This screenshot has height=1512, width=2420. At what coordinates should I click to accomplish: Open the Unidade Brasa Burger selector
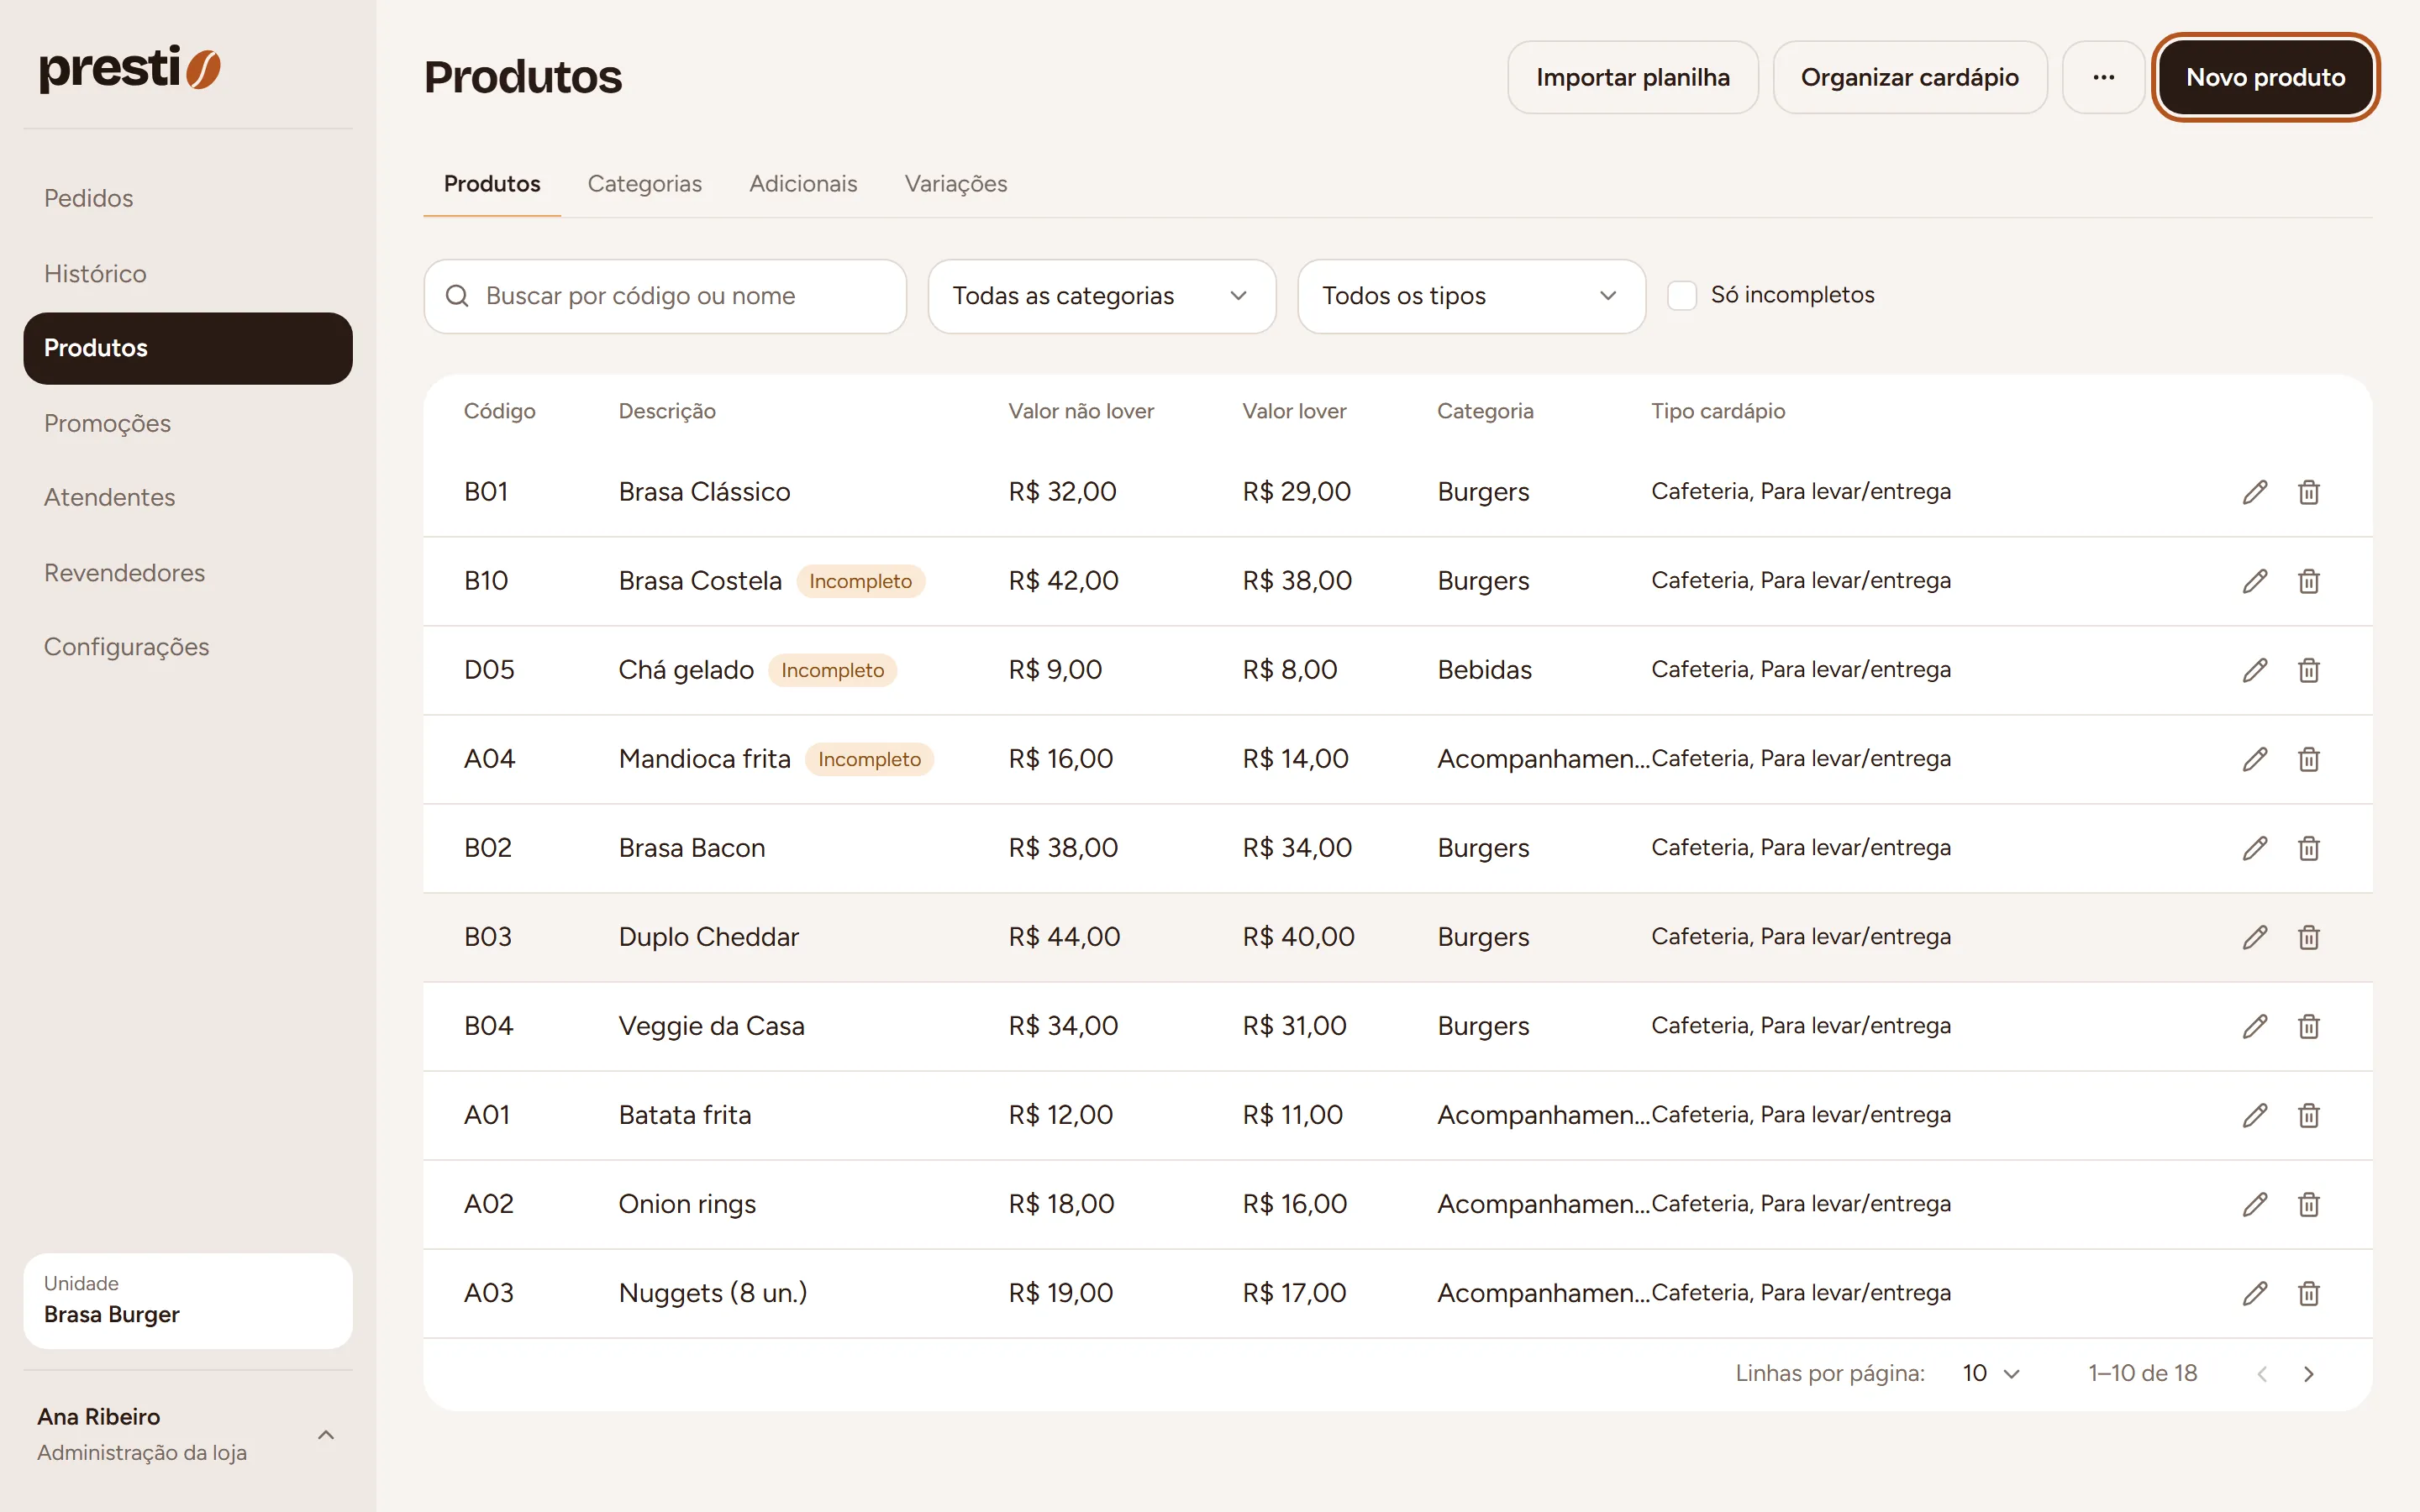click(x=188, y=1300)
